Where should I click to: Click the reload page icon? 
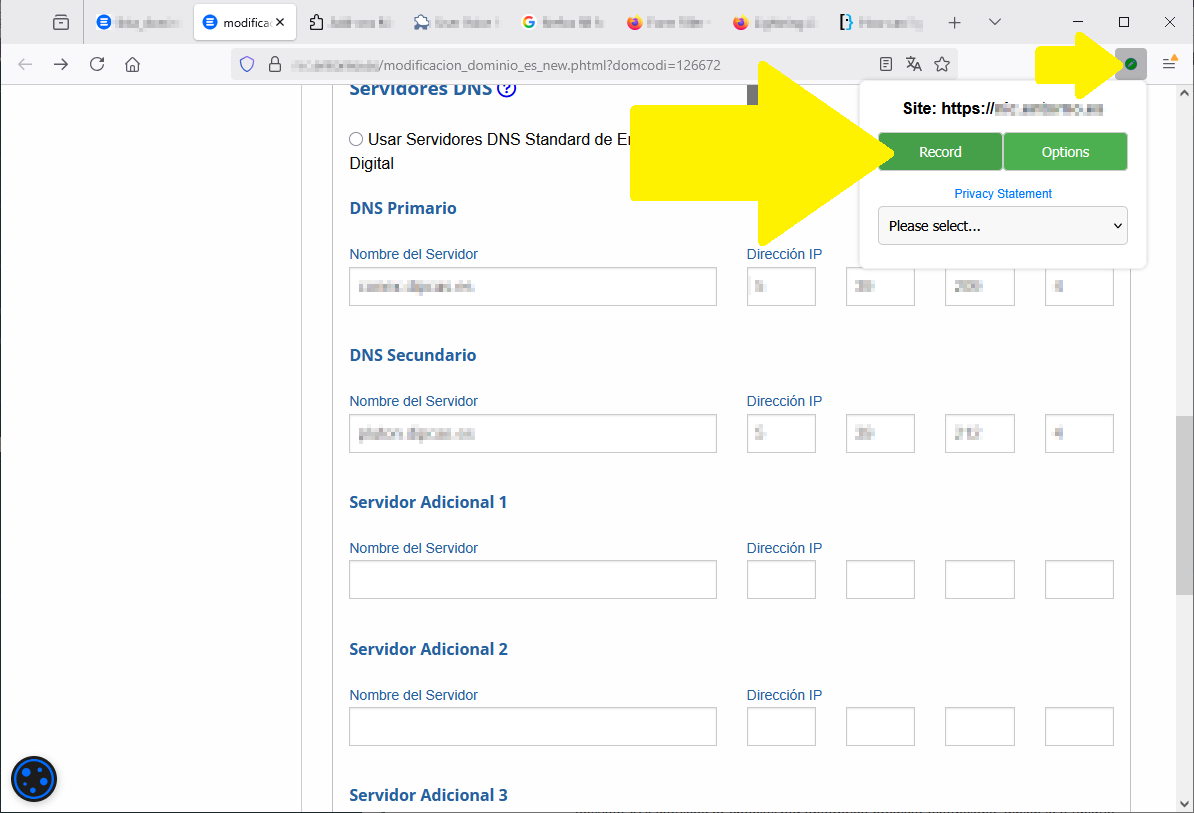point(97,64)
